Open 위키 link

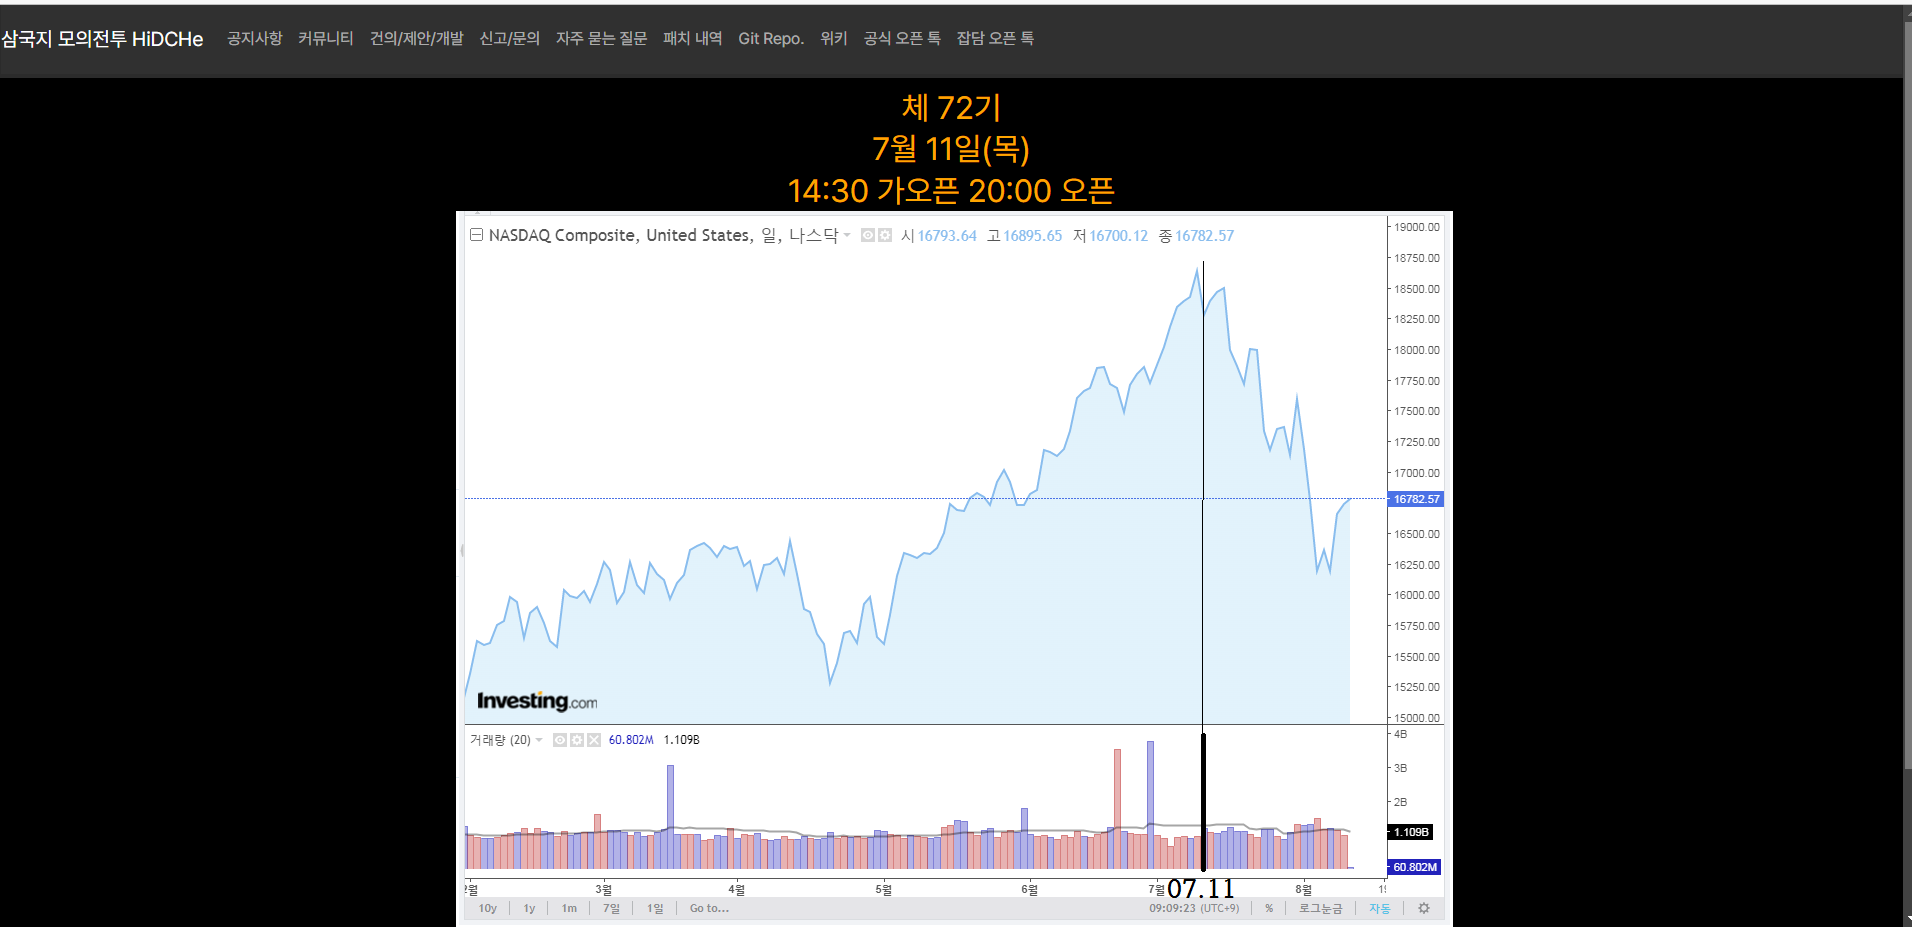tap(834, 38)
